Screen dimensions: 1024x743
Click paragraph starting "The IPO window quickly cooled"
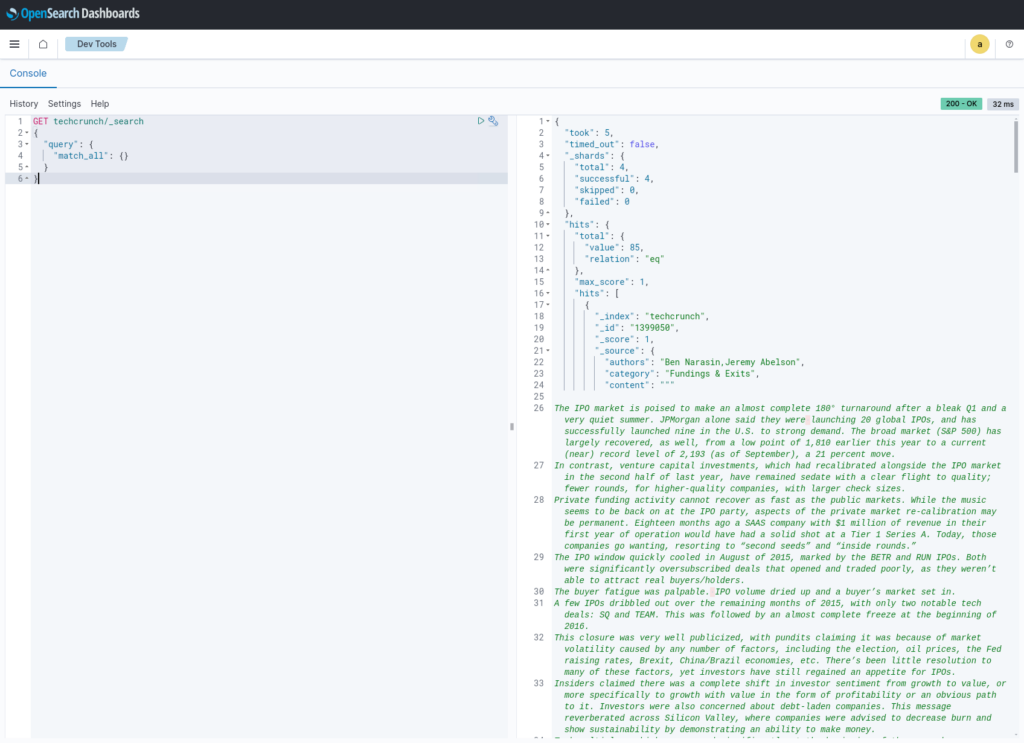coord(775,569)
